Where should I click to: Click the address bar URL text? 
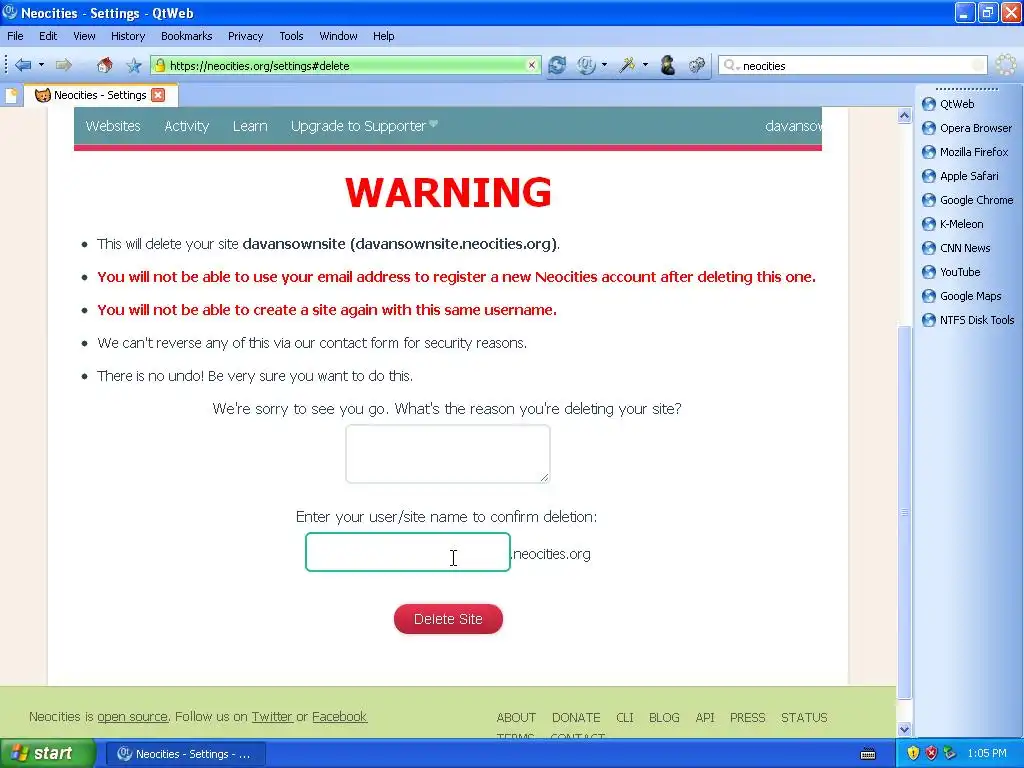coord(259,66)
